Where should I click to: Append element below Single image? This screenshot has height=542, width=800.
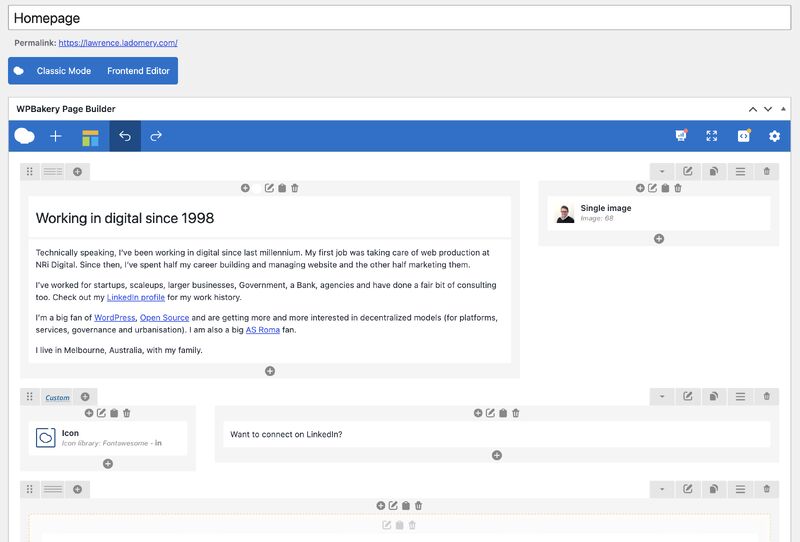pos(659,239)
